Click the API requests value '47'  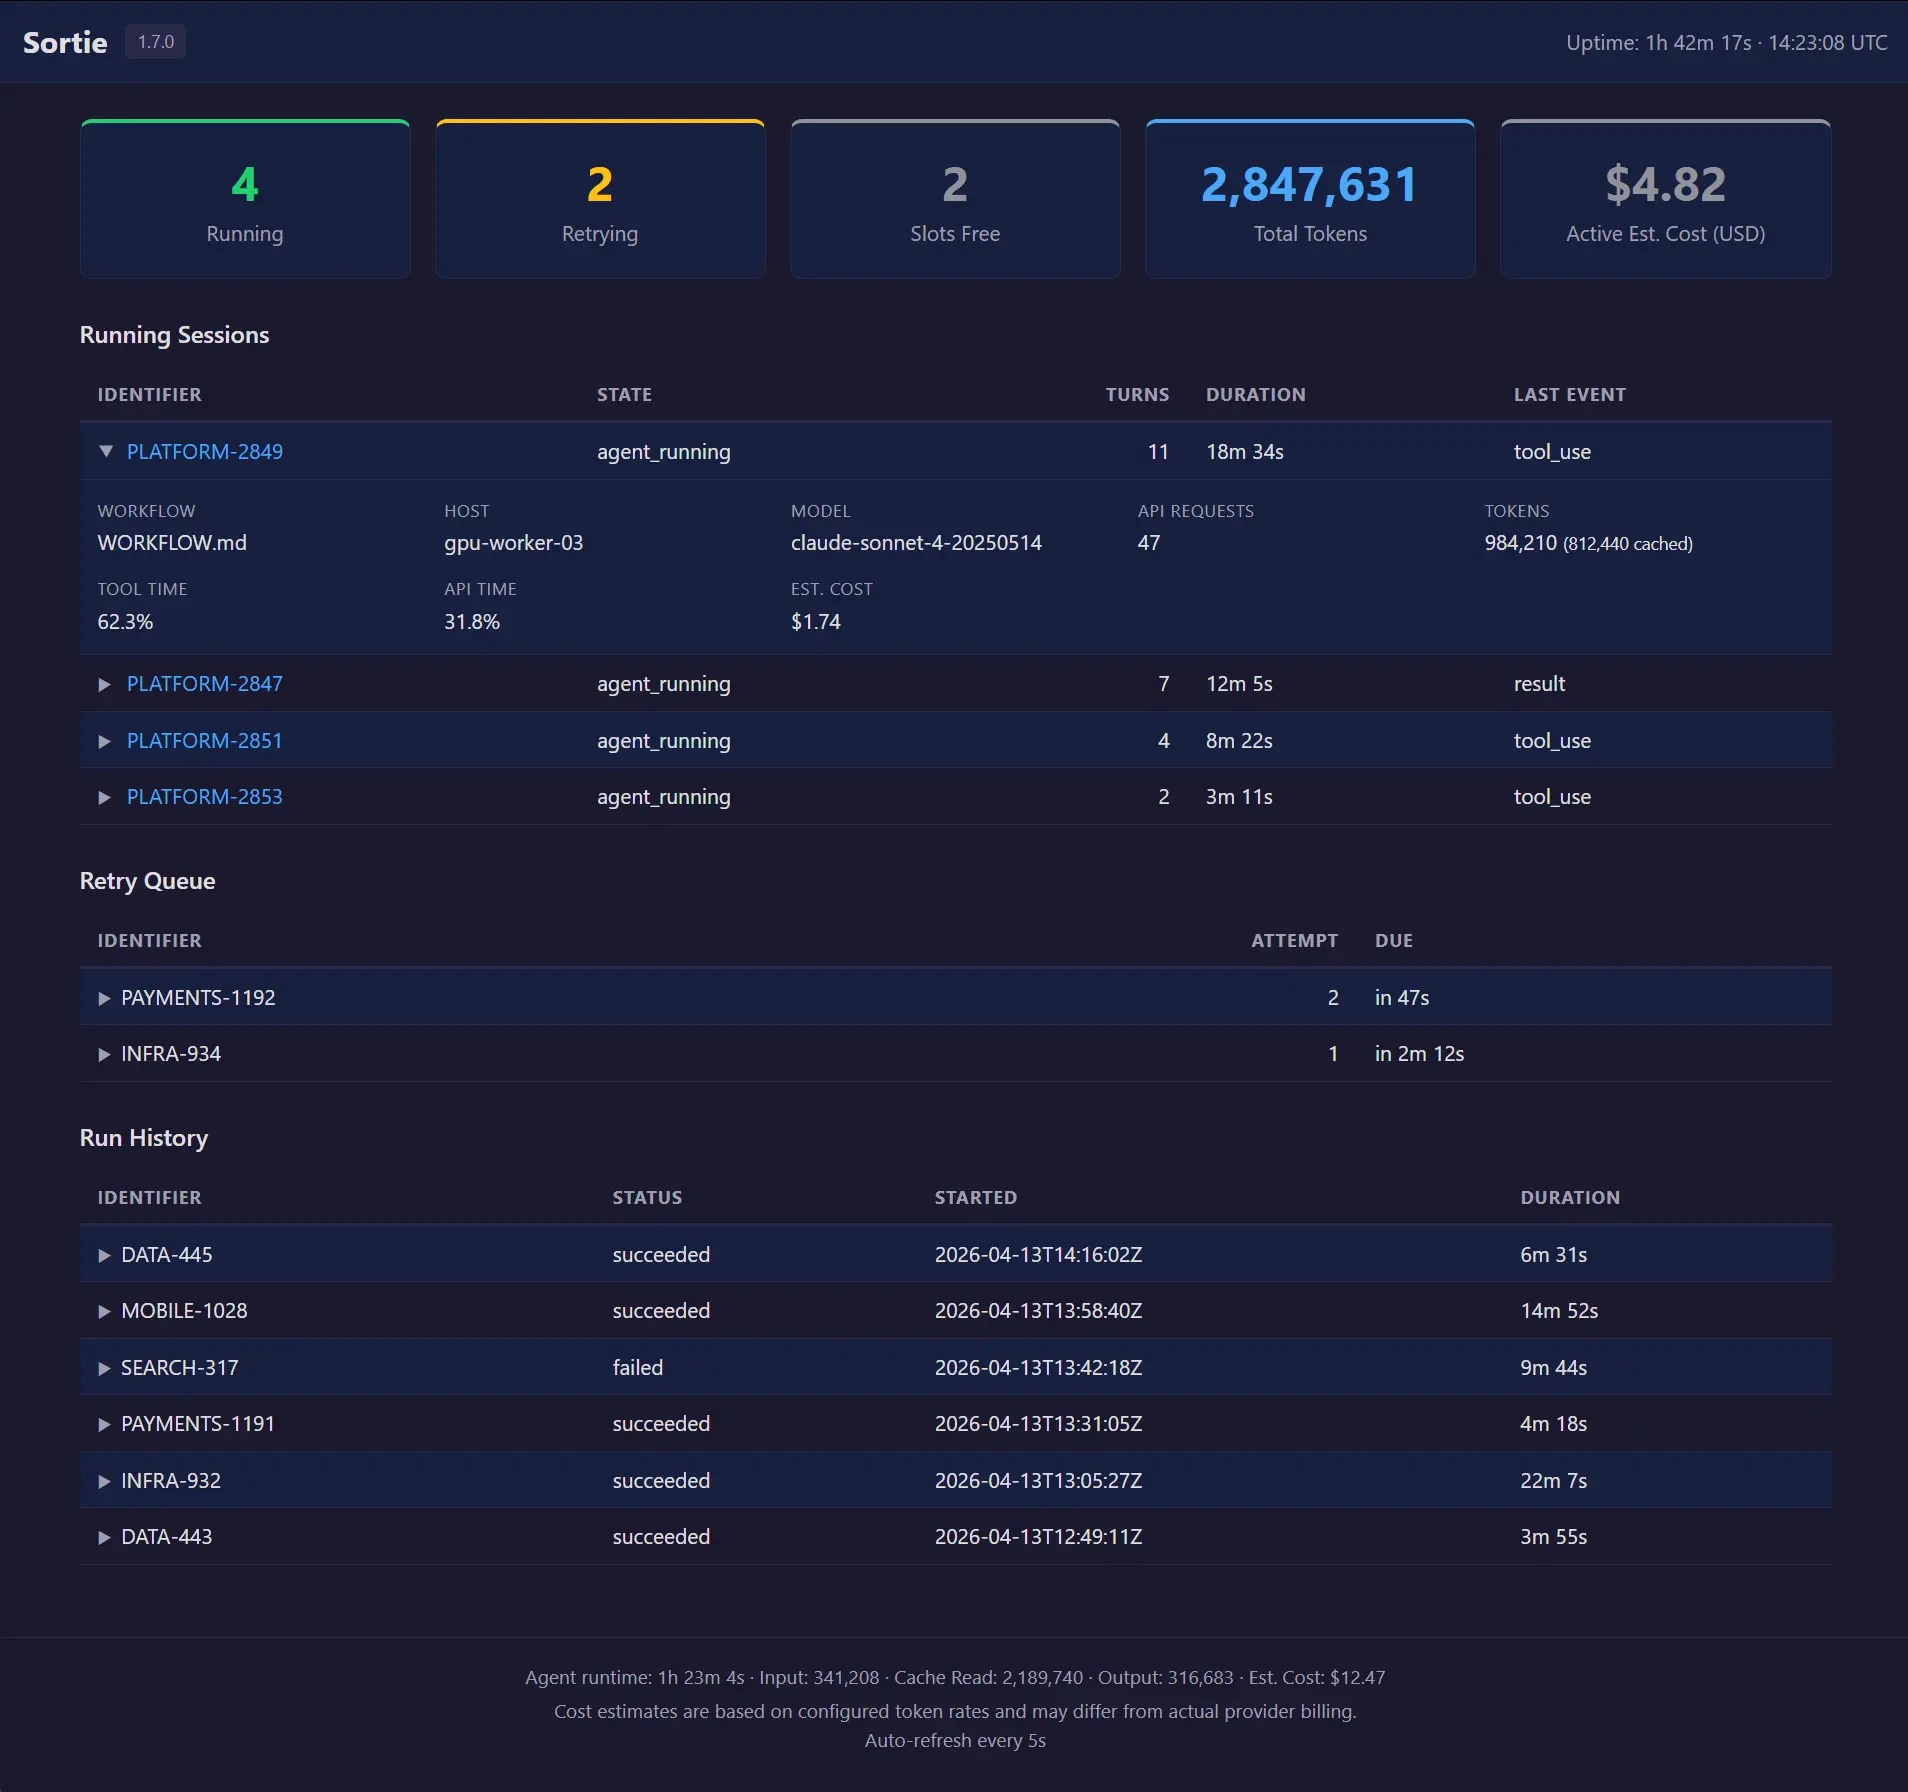[1149, 543]
